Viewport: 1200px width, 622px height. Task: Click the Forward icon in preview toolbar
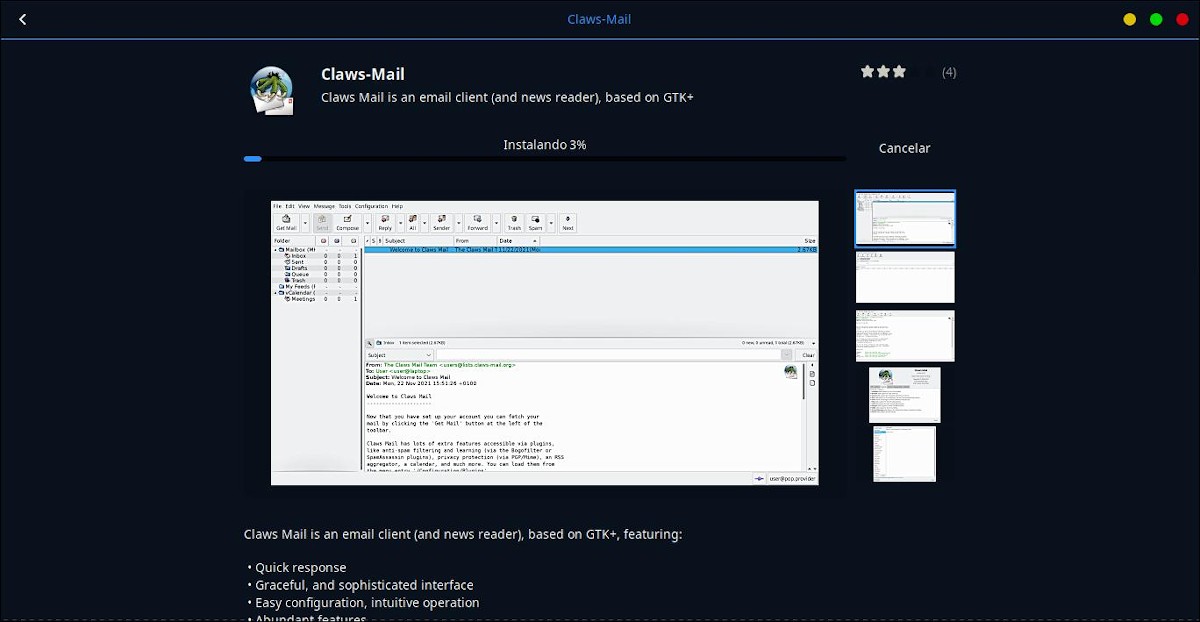tap(477, 221)
